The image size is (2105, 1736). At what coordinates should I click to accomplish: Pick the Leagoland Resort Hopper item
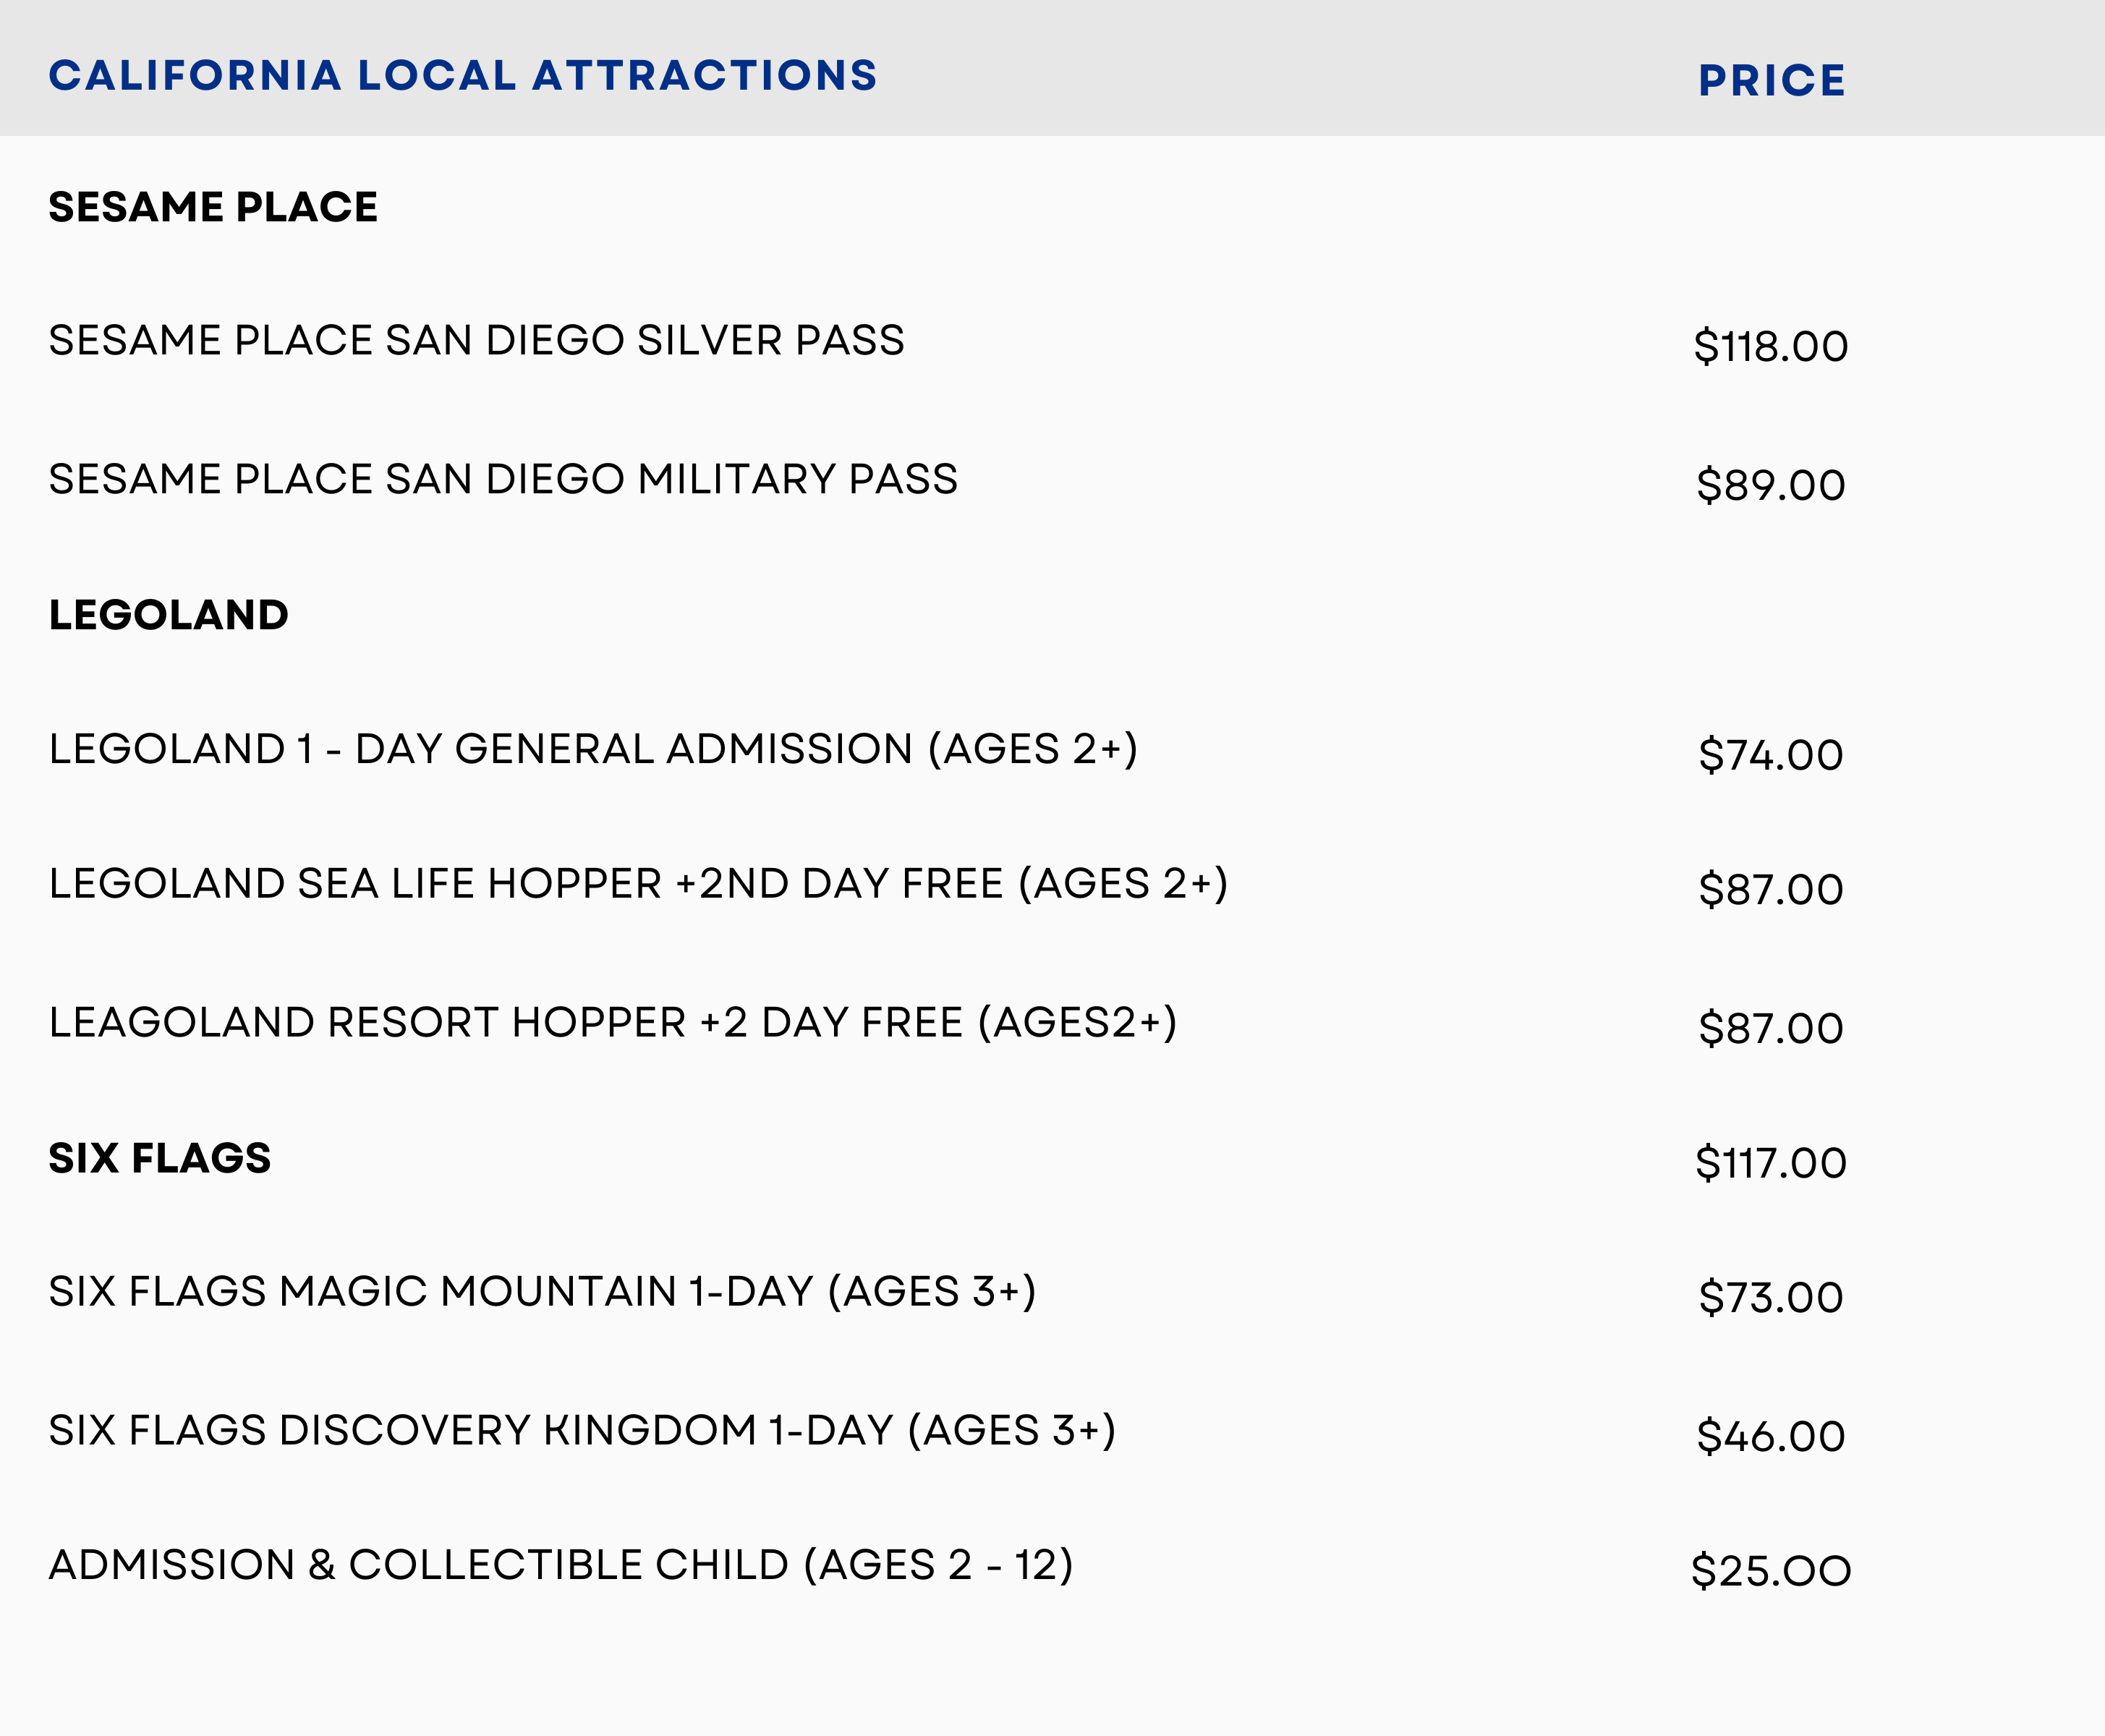[x=613, y=1023]
